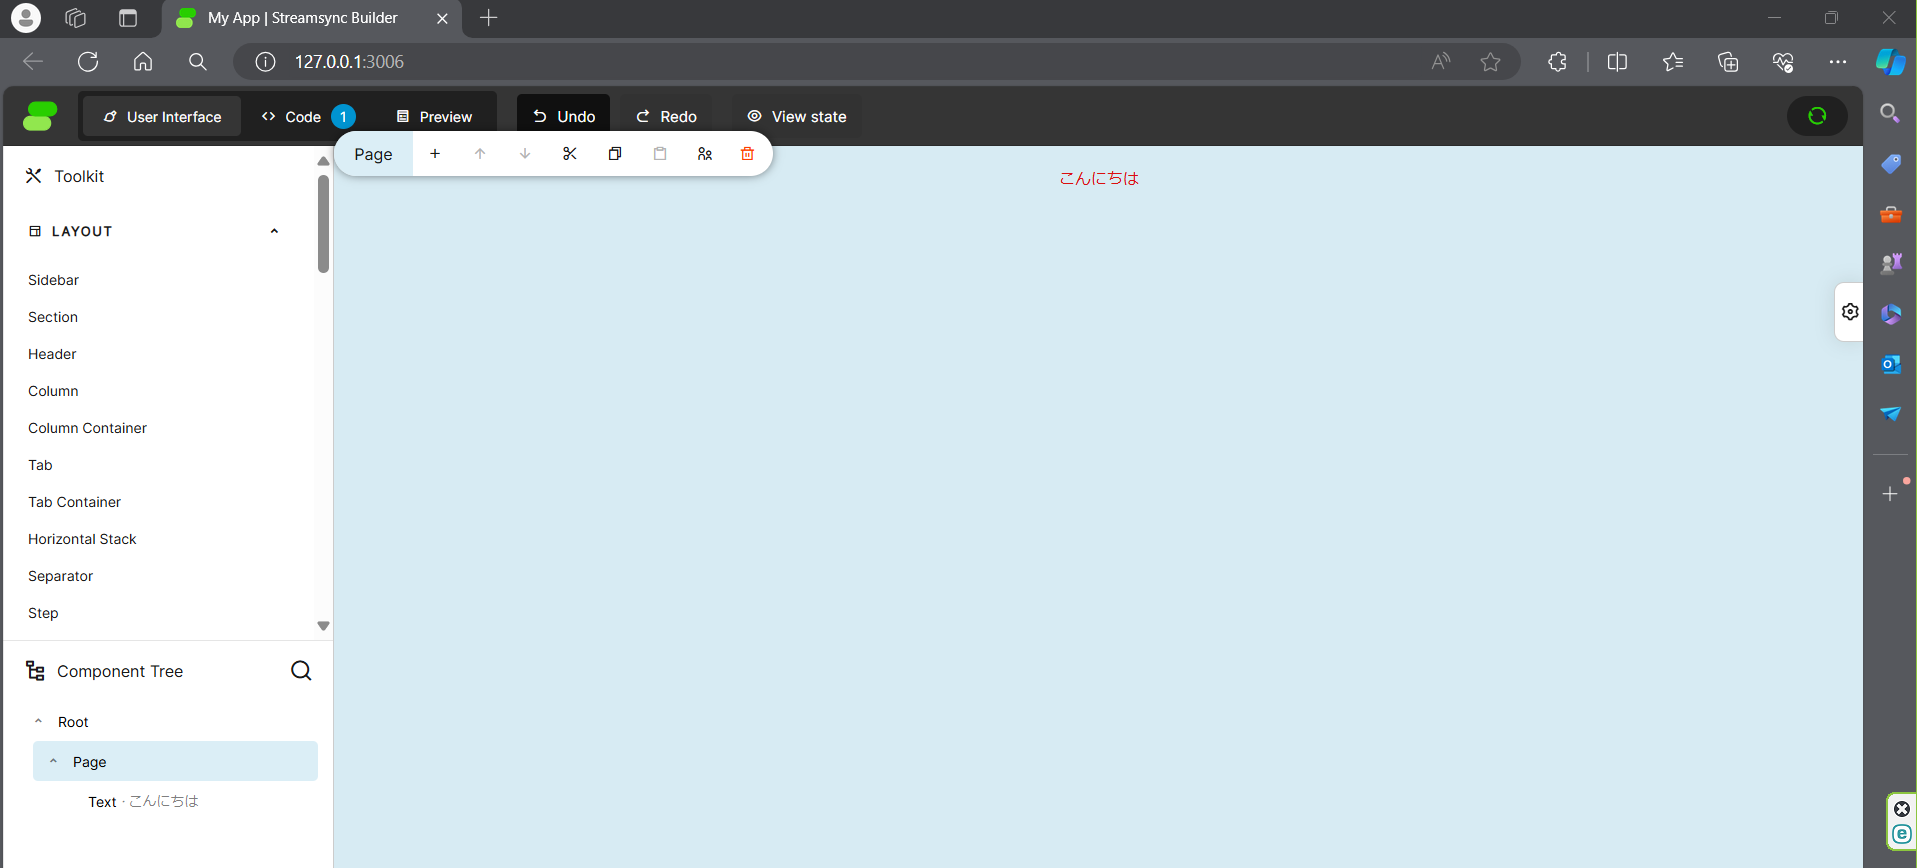
Task: Refresh the browser page
Action: pyautogui.click(x=88, y=62)
